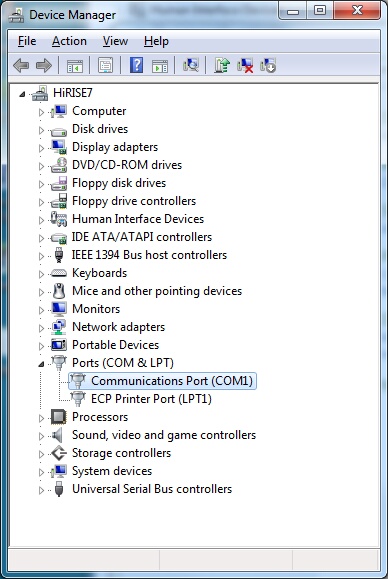Expand the Computer category

pyautogui.click(x=41, y=112)
